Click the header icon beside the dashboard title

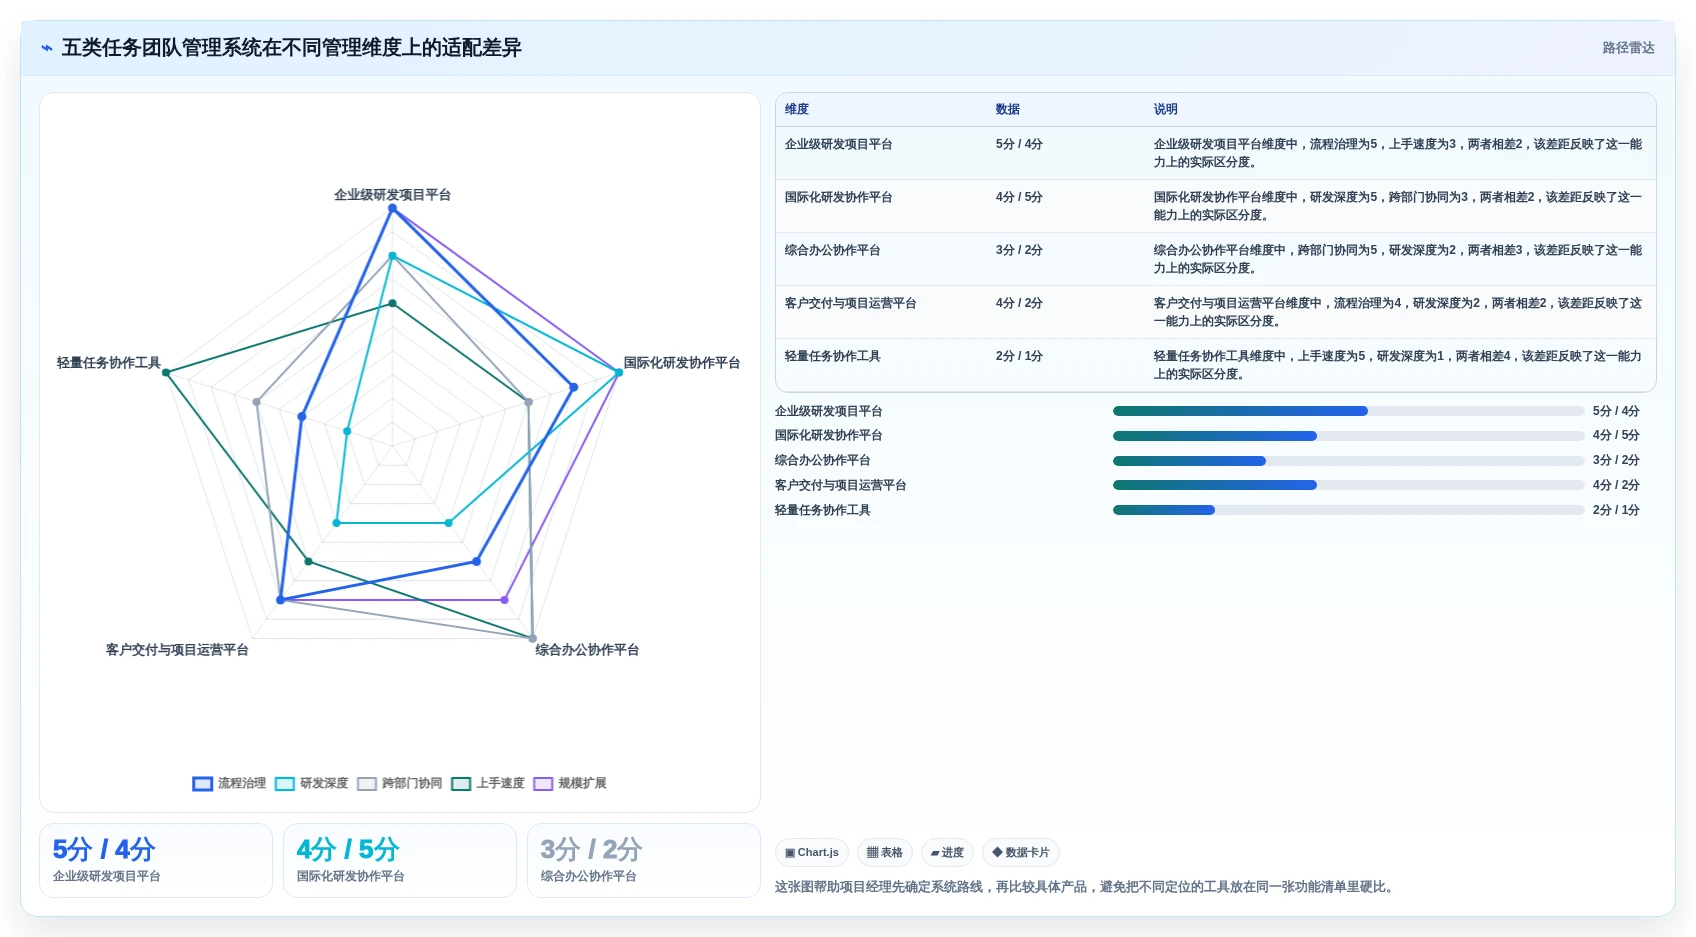47,48
